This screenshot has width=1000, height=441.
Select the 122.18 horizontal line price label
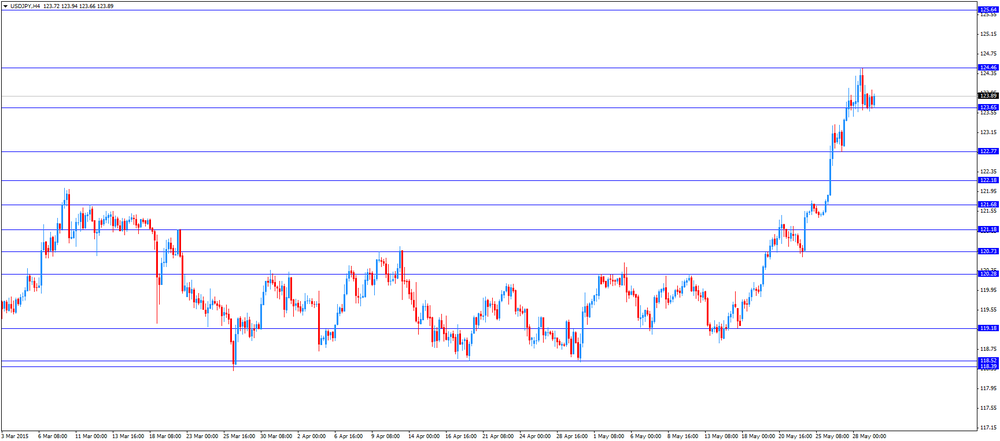tap(988, 181)
